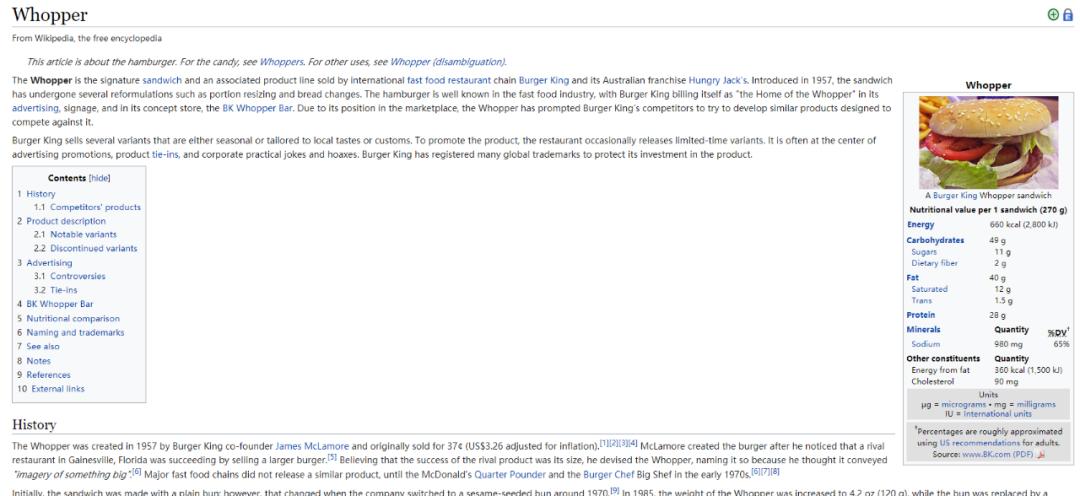The height and width of the screenshot is (496, 1080).
Task: Select the 660 kcal (2,800 kJ) energy value
Action: pos(1023,225)
